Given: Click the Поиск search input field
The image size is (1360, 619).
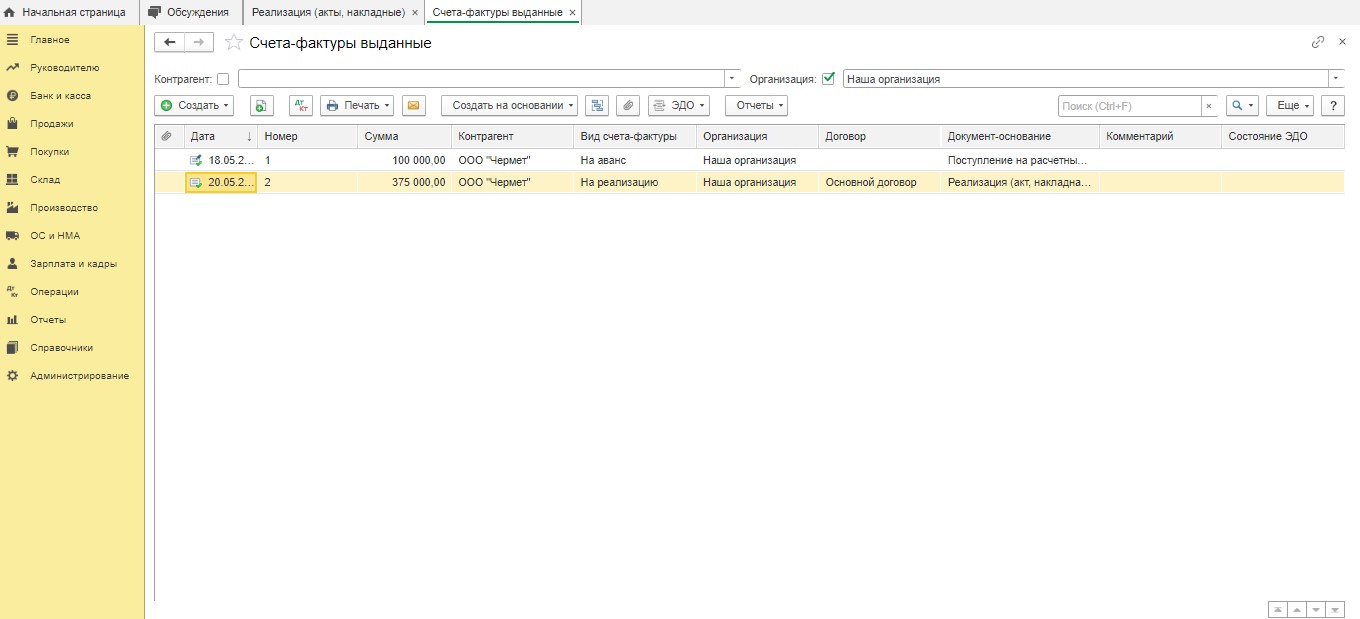Looking at the screenshot, I should tap(1128, 106).
